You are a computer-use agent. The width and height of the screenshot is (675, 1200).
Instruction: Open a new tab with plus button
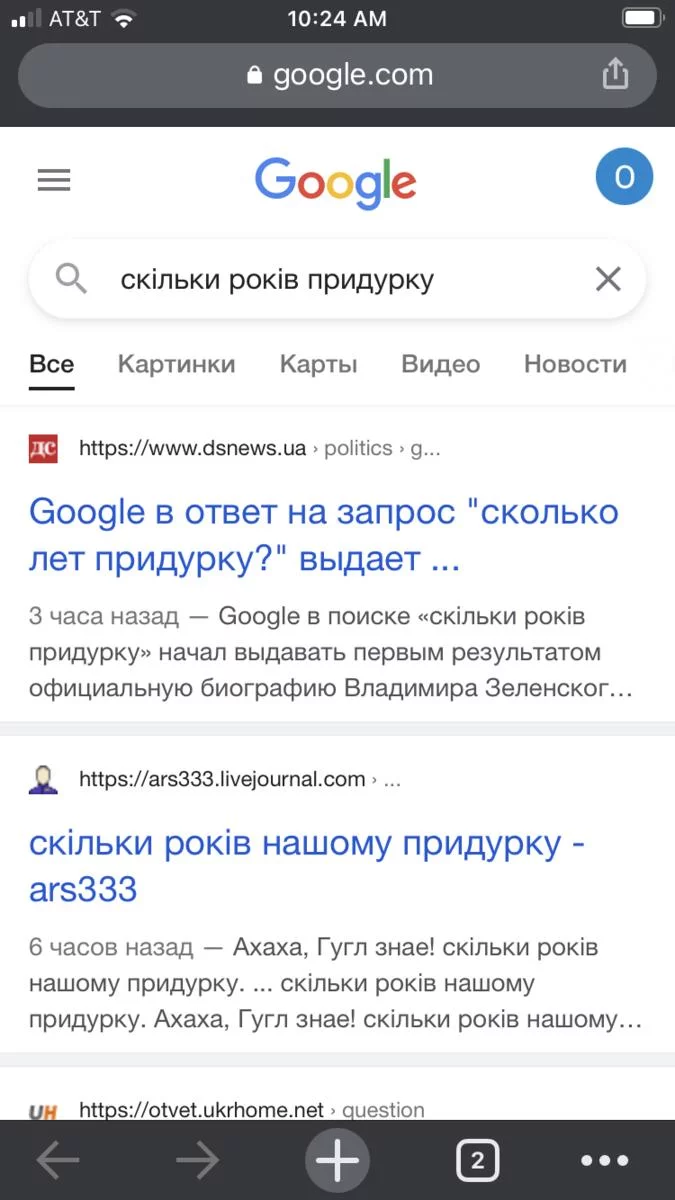tap(337, 1161)
